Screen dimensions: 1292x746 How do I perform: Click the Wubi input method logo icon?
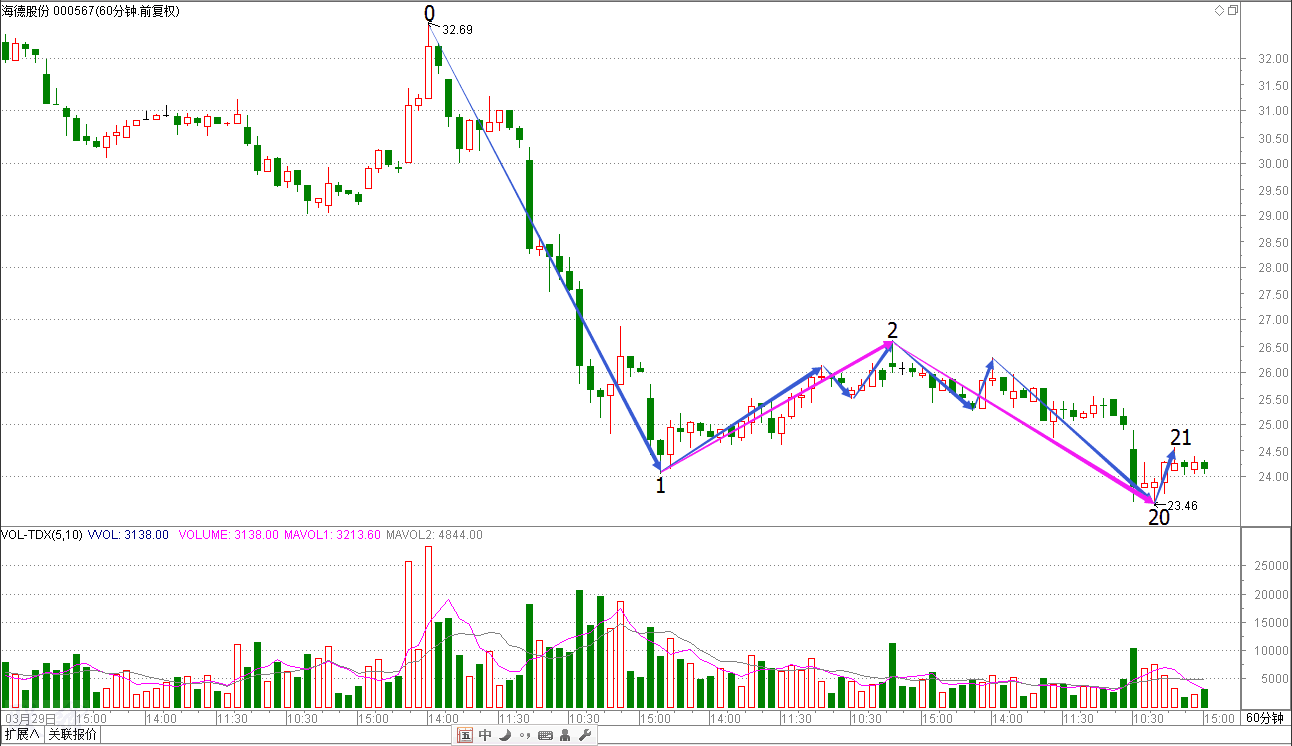[x=465, y=736]
